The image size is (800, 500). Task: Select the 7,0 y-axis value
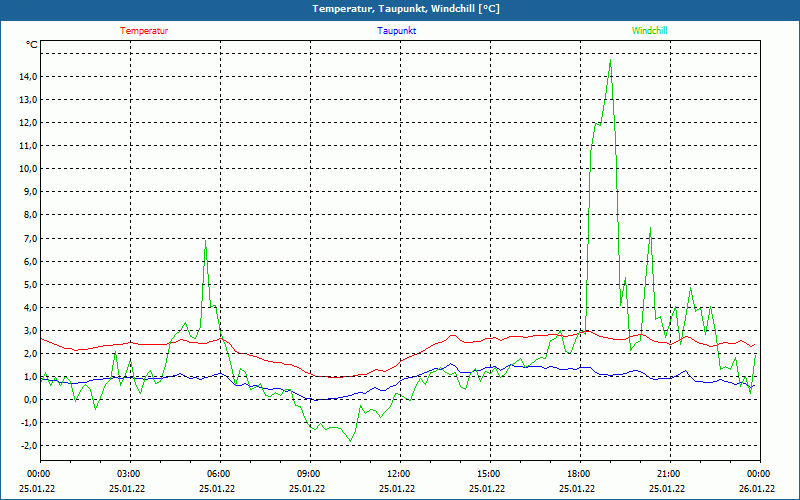coord(30,238)
